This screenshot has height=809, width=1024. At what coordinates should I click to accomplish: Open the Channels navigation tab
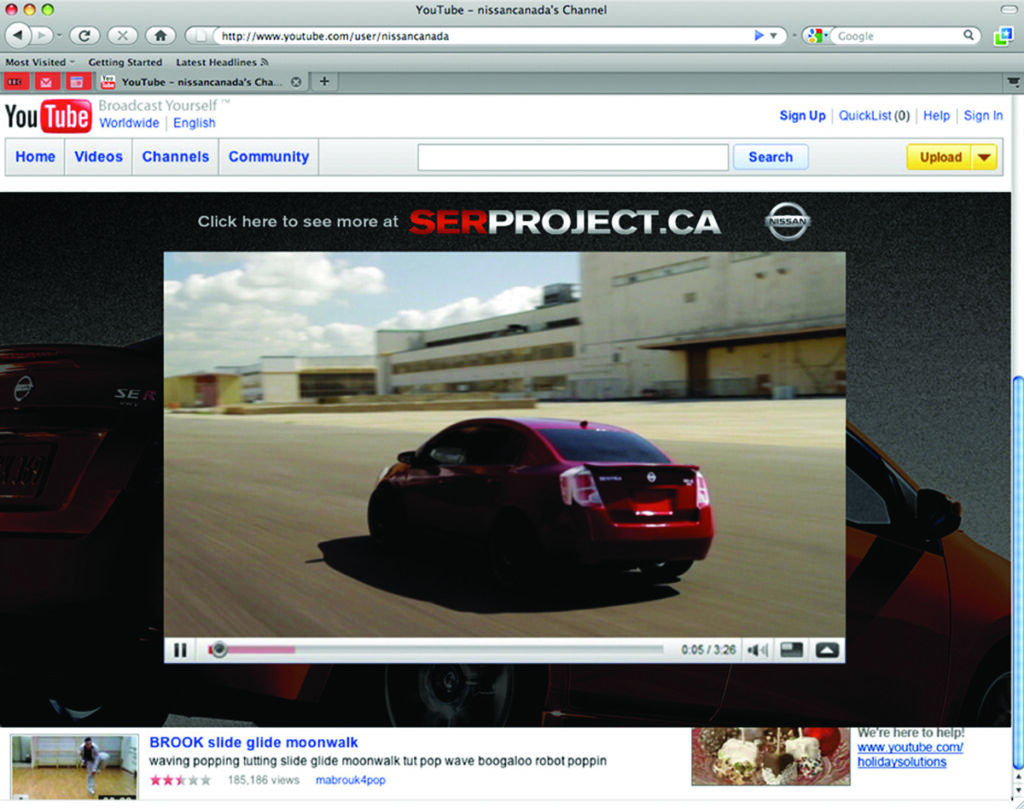pyautogui.click(x=176, y=157)
